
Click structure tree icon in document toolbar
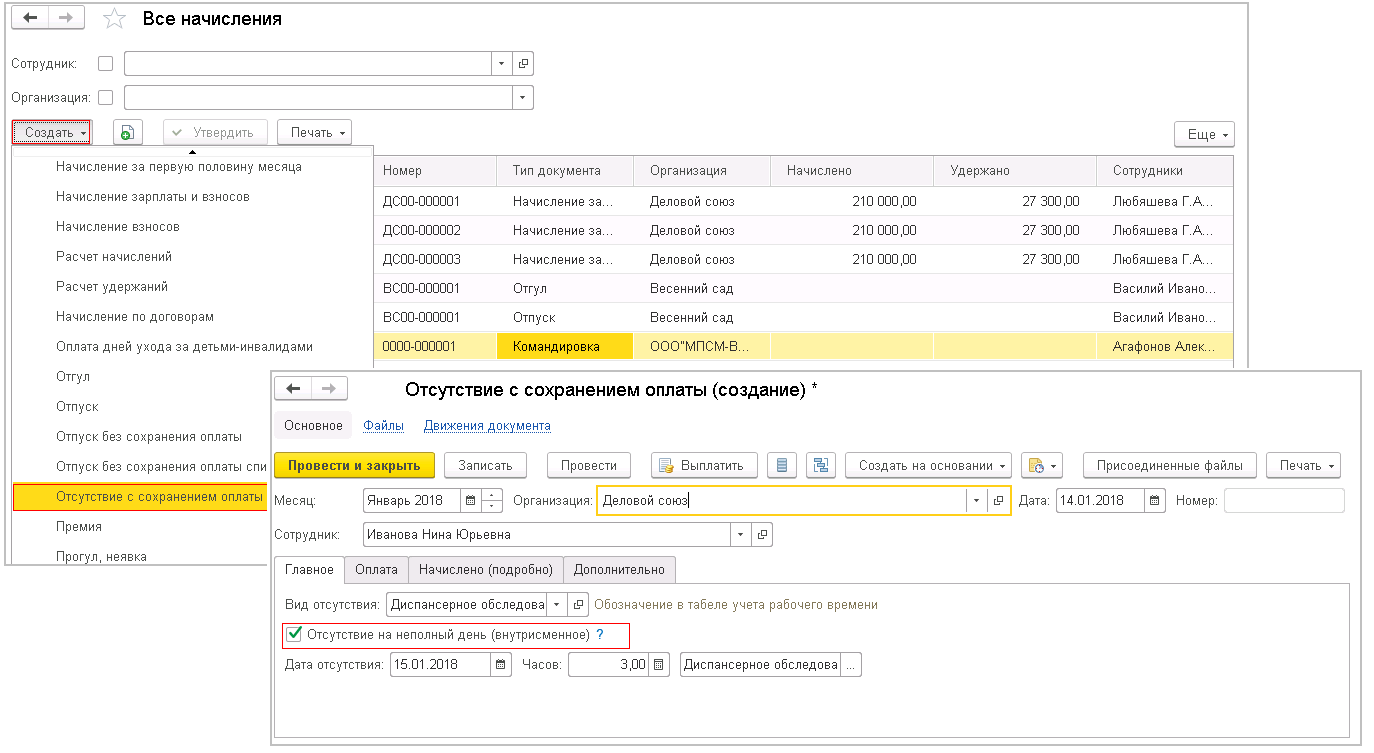[x=821, y=465]
